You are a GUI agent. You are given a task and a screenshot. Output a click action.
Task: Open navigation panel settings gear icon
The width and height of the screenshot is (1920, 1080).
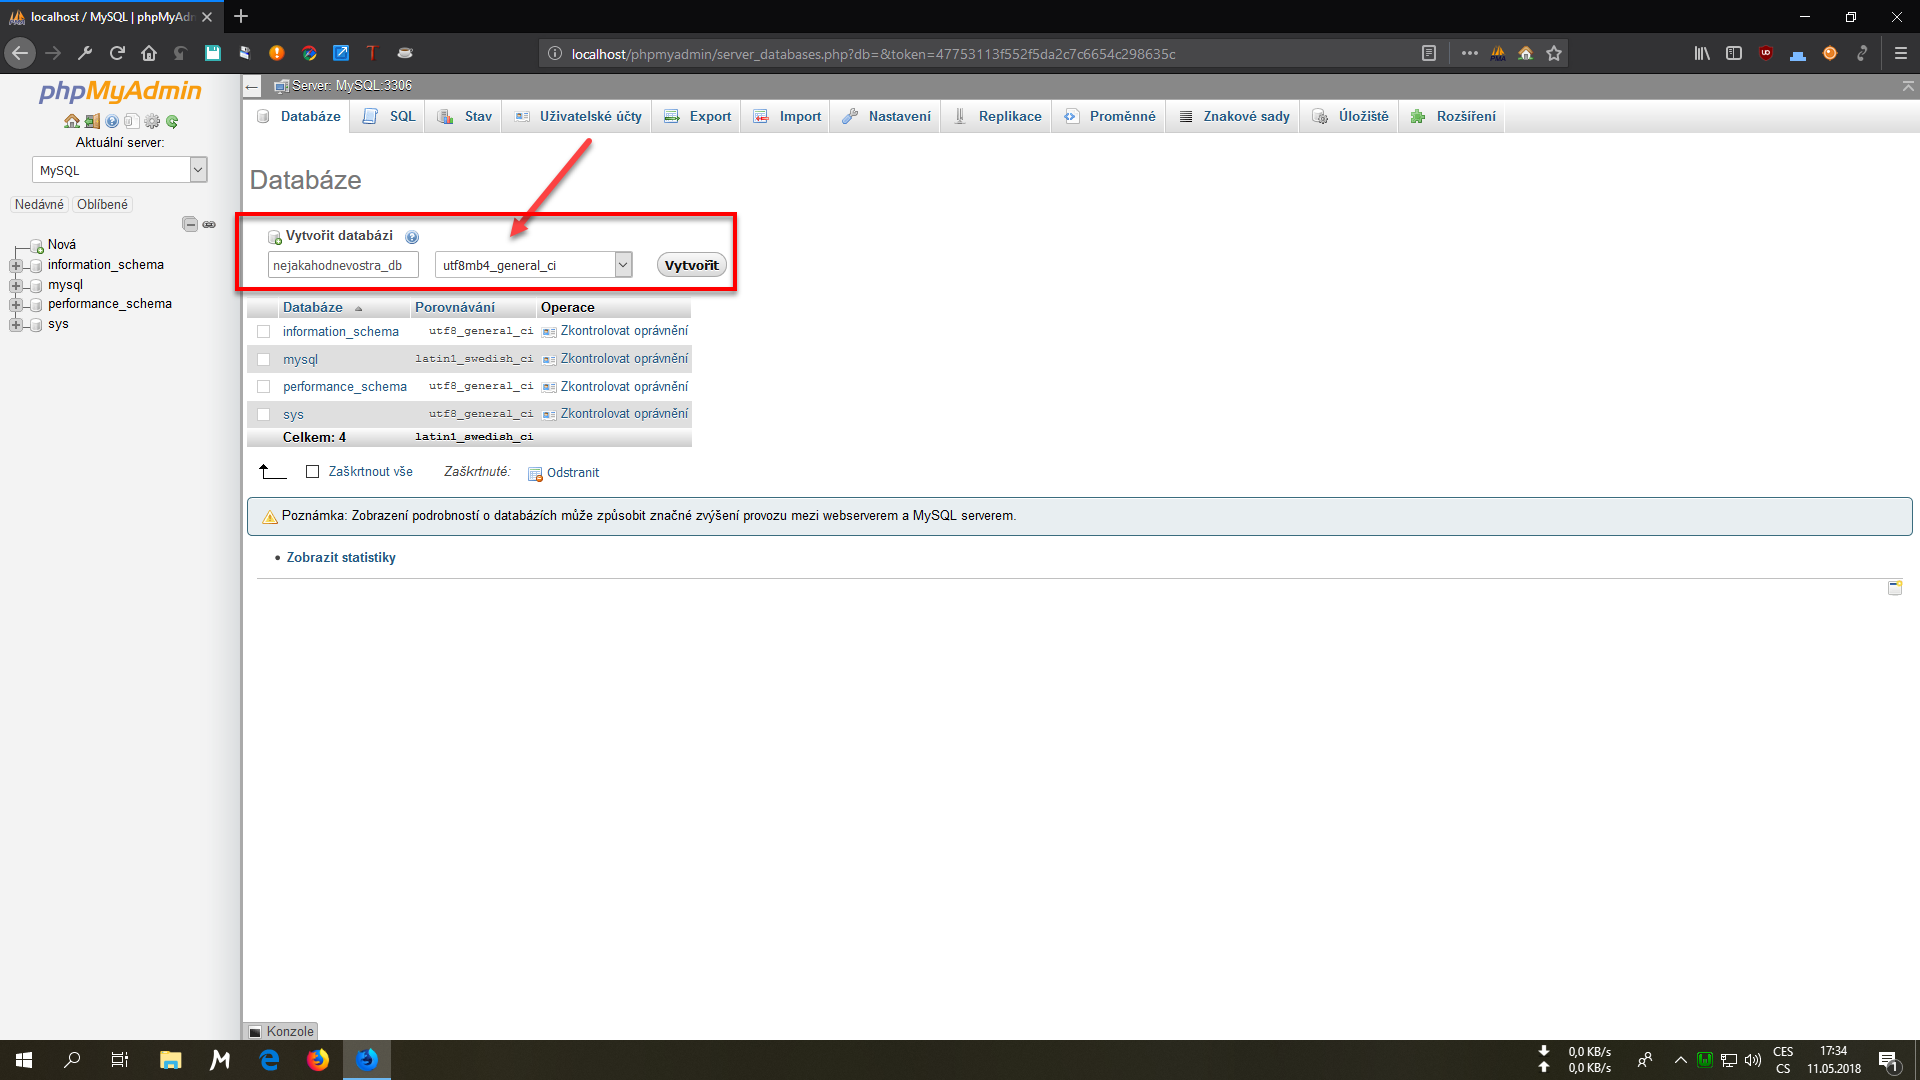pyautogui.click(x=152, y=121)
